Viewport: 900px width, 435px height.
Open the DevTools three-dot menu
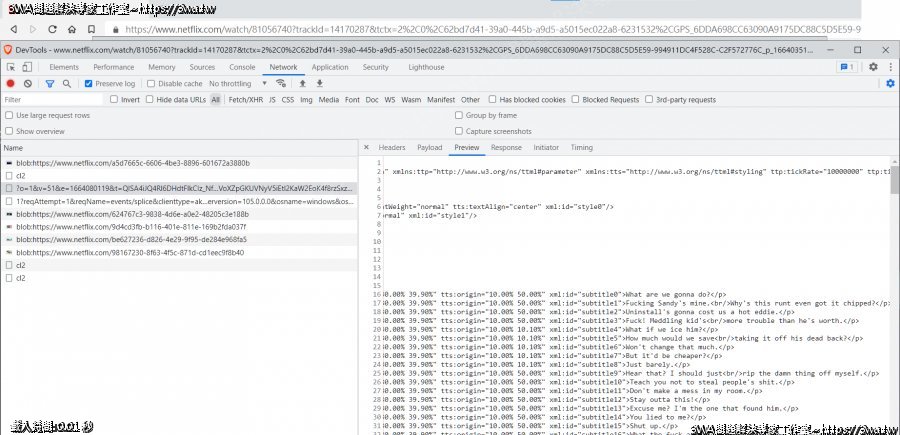coord(889,67)
